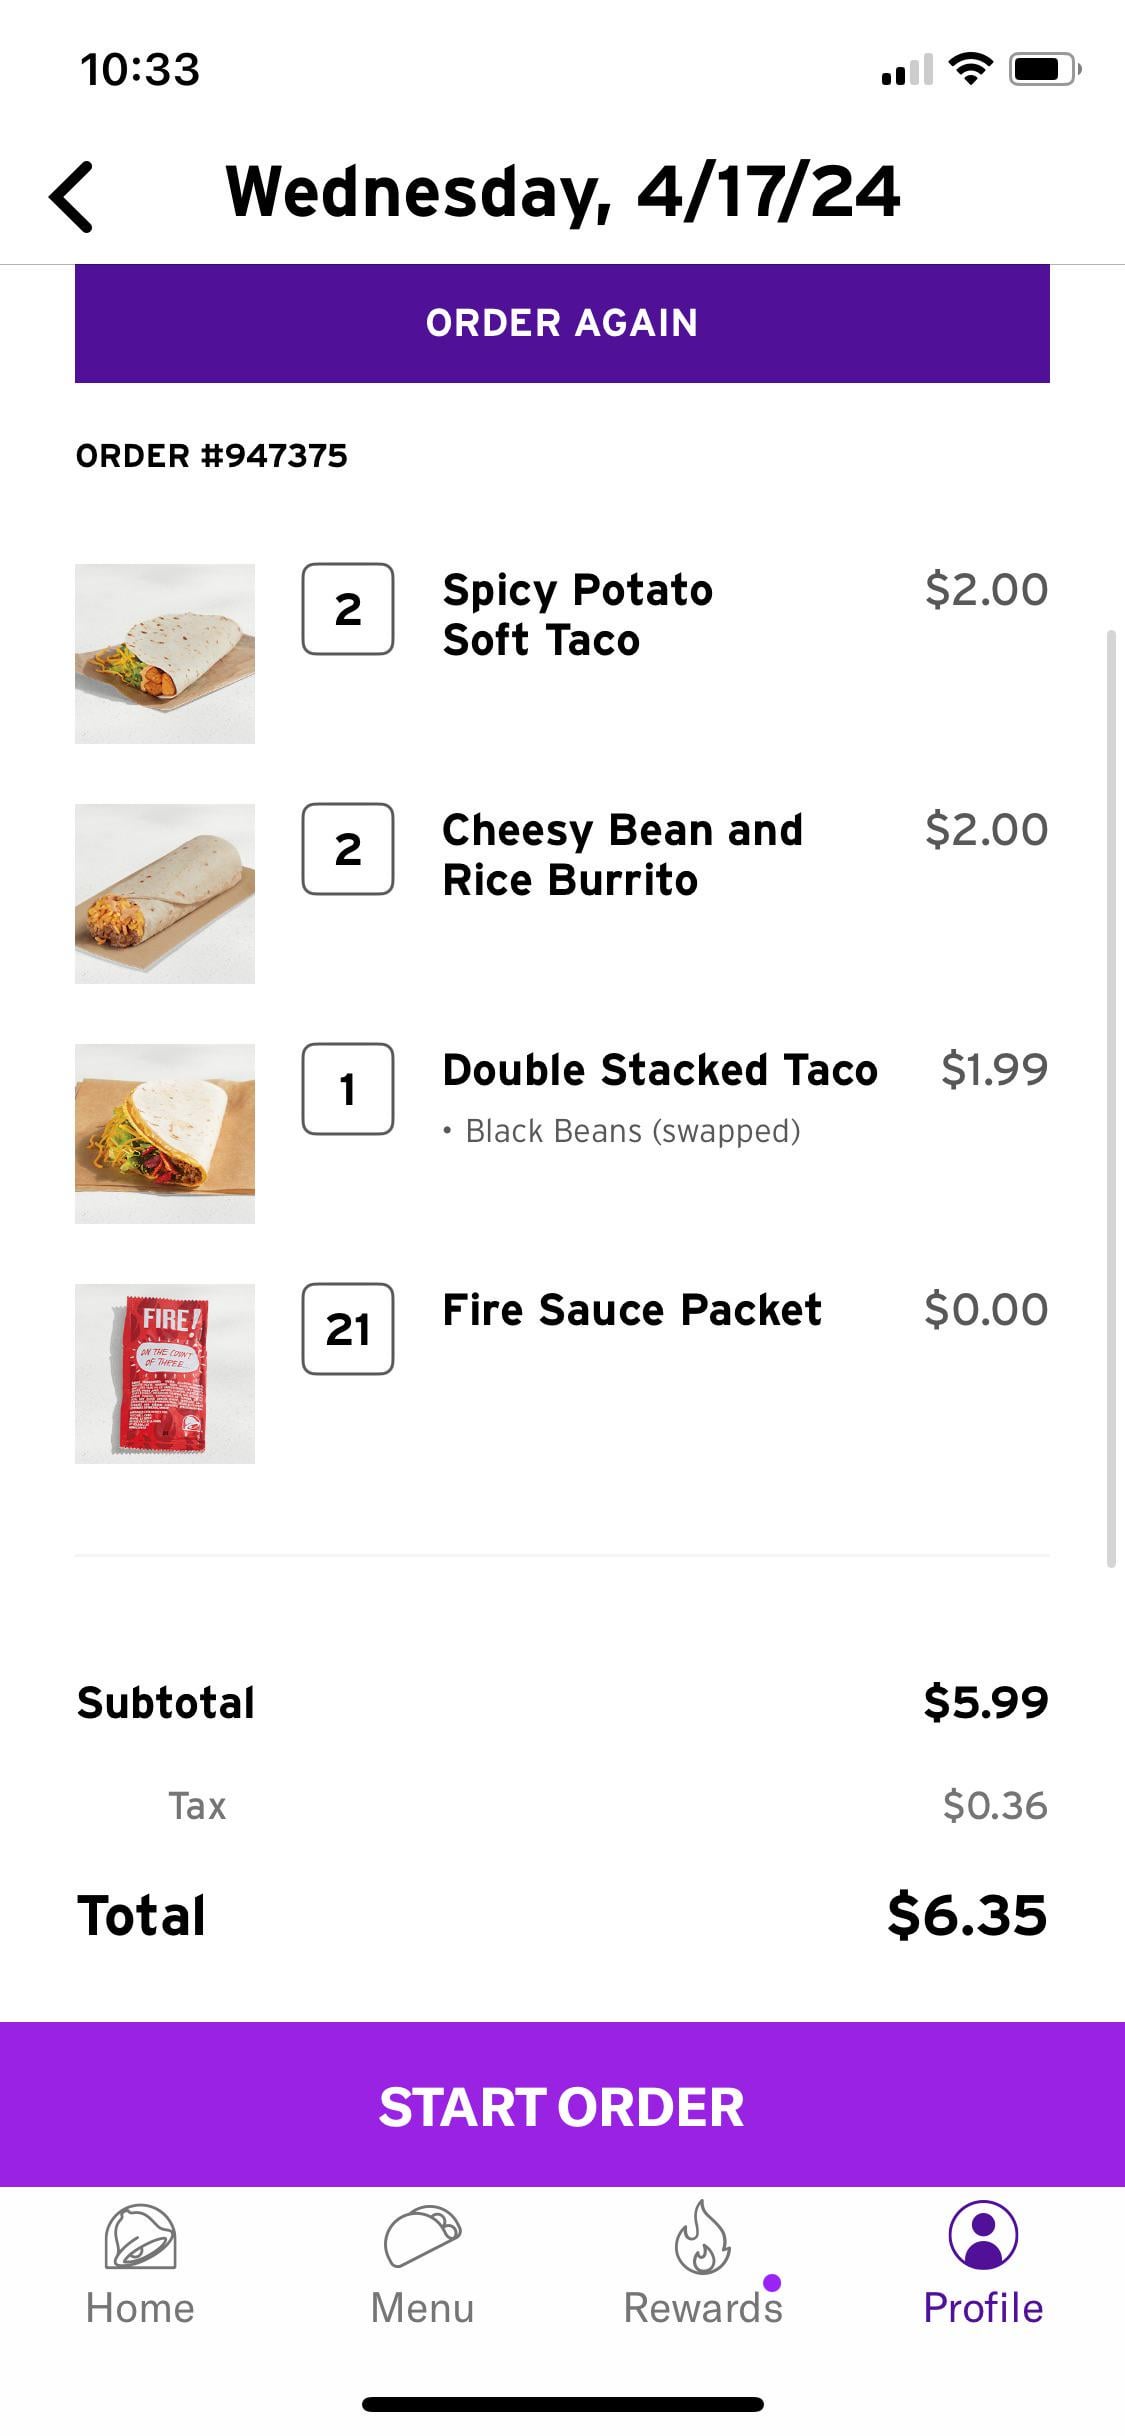Tap the Black Beans (swapped) modifier text
Screen dimensions: 1125x2436
click(632, 1131)
